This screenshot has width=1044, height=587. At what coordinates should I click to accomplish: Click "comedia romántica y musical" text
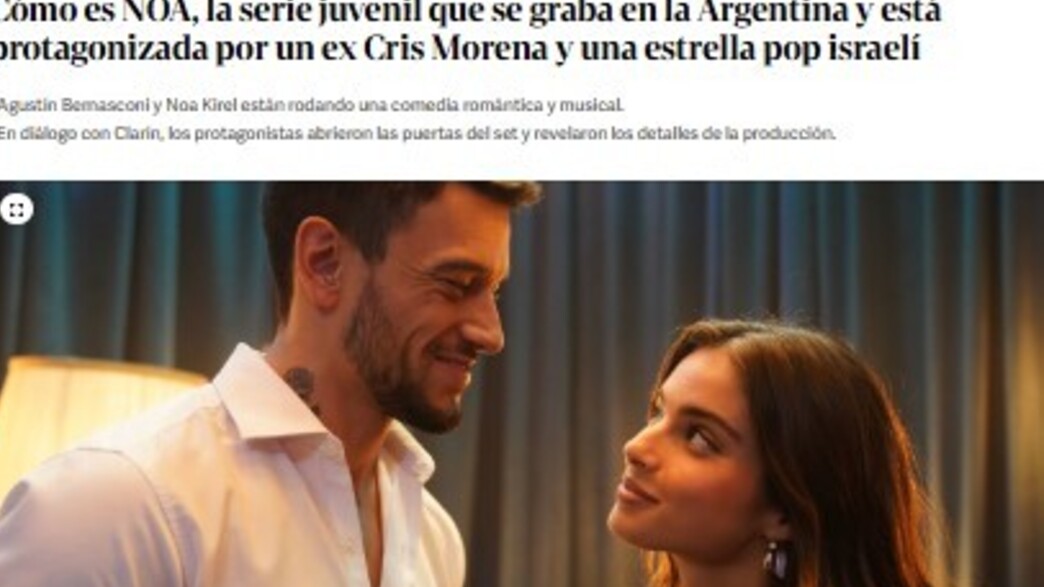[507, 105]
